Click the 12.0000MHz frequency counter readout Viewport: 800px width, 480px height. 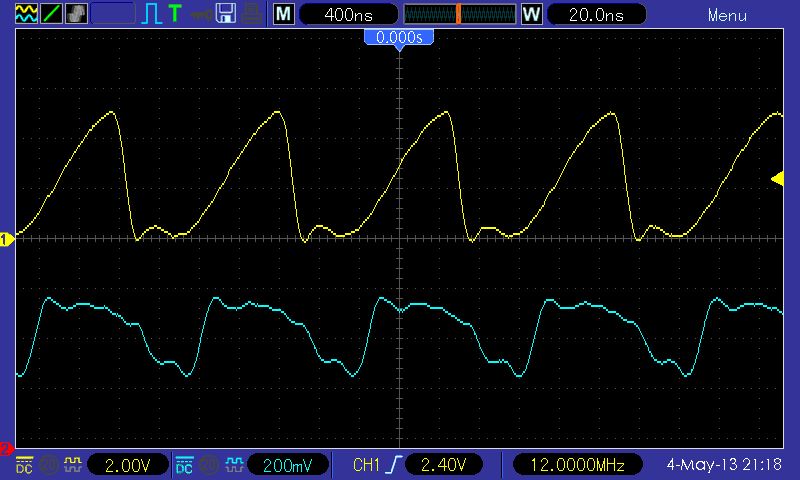(x=577, y=465)
